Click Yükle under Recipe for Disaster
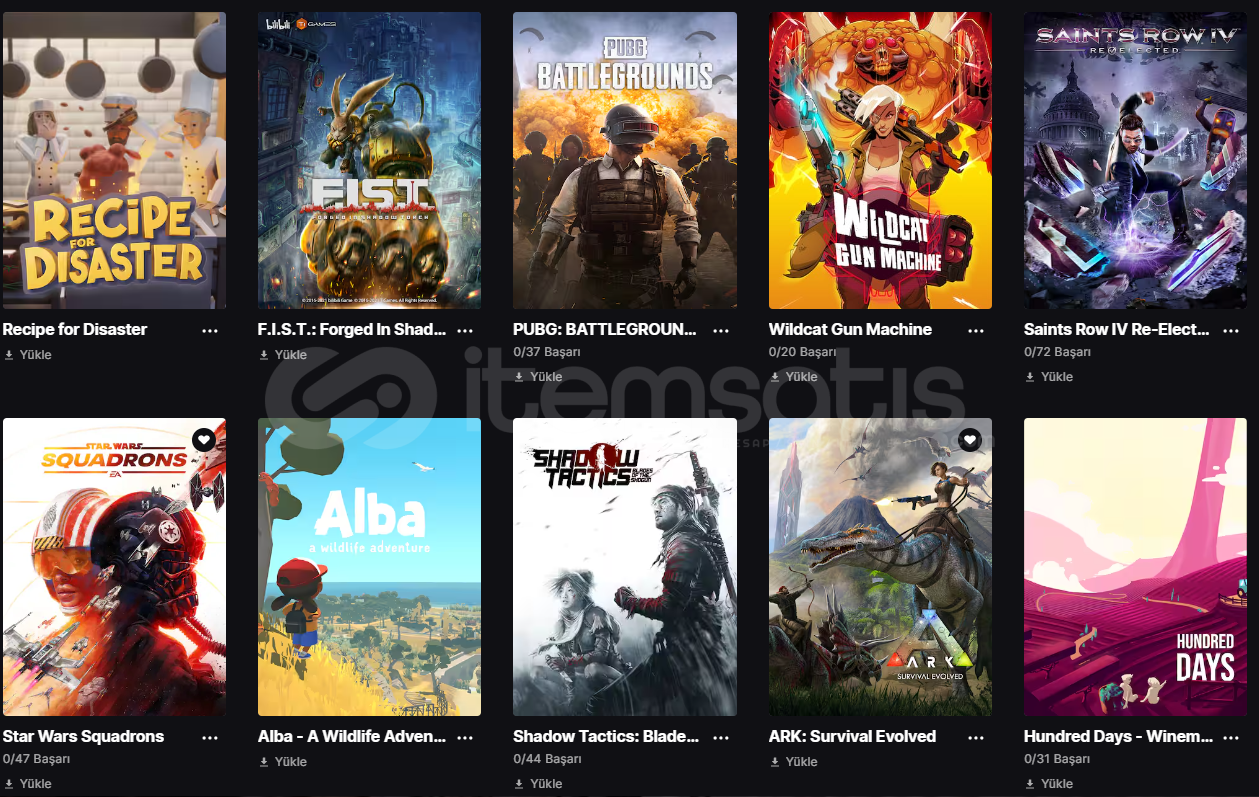This screenshot has height=797, width=1259. [28, 355]
